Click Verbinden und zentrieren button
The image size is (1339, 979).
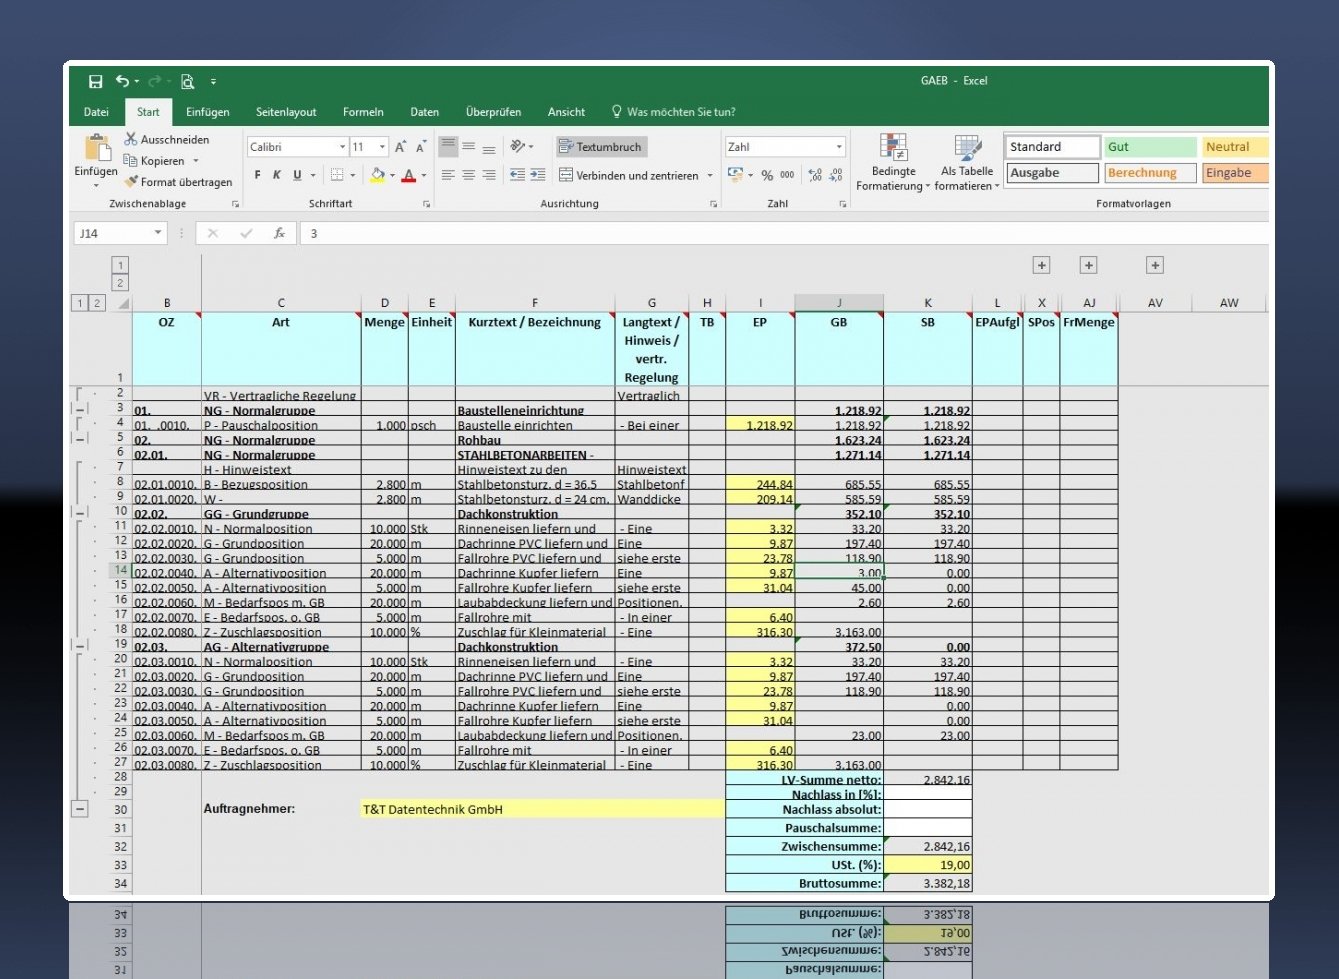pos(629,175)
